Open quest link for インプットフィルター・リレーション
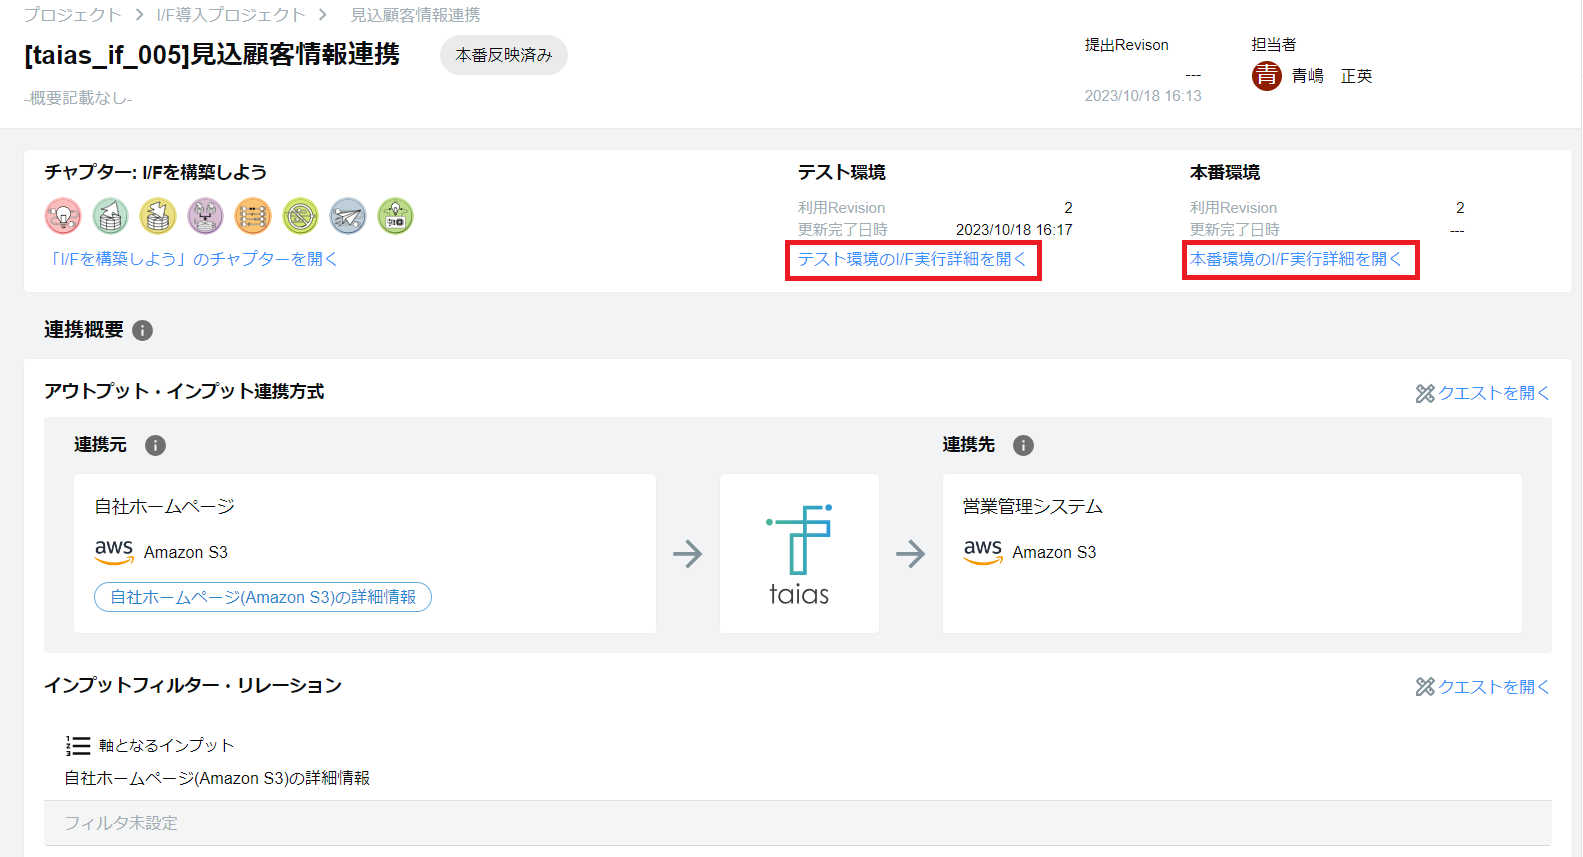Viewport: 1583px width, 857px height. tap(1483, 687)
